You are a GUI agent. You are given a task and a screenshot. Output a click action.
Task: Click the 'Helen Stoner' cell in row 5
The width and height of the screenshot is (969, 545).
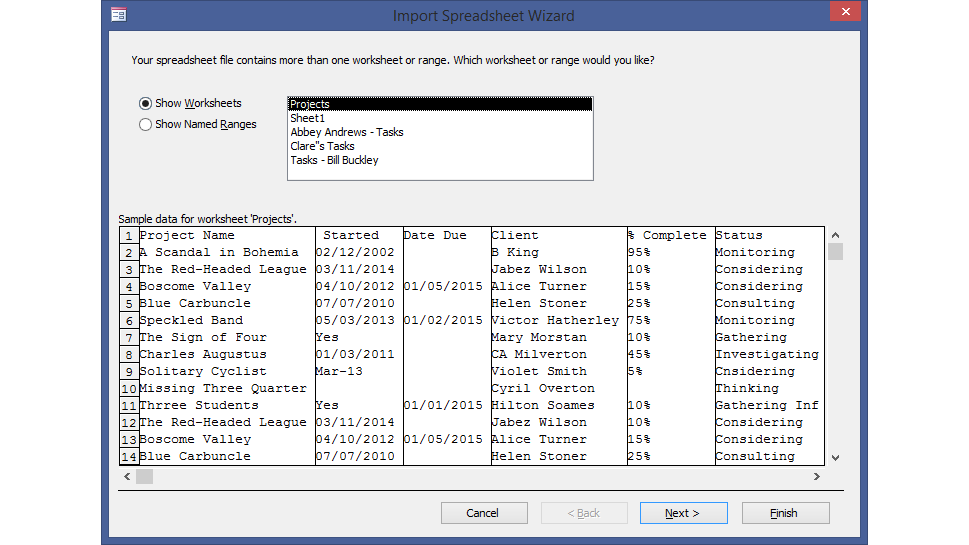tap(559, 303)
